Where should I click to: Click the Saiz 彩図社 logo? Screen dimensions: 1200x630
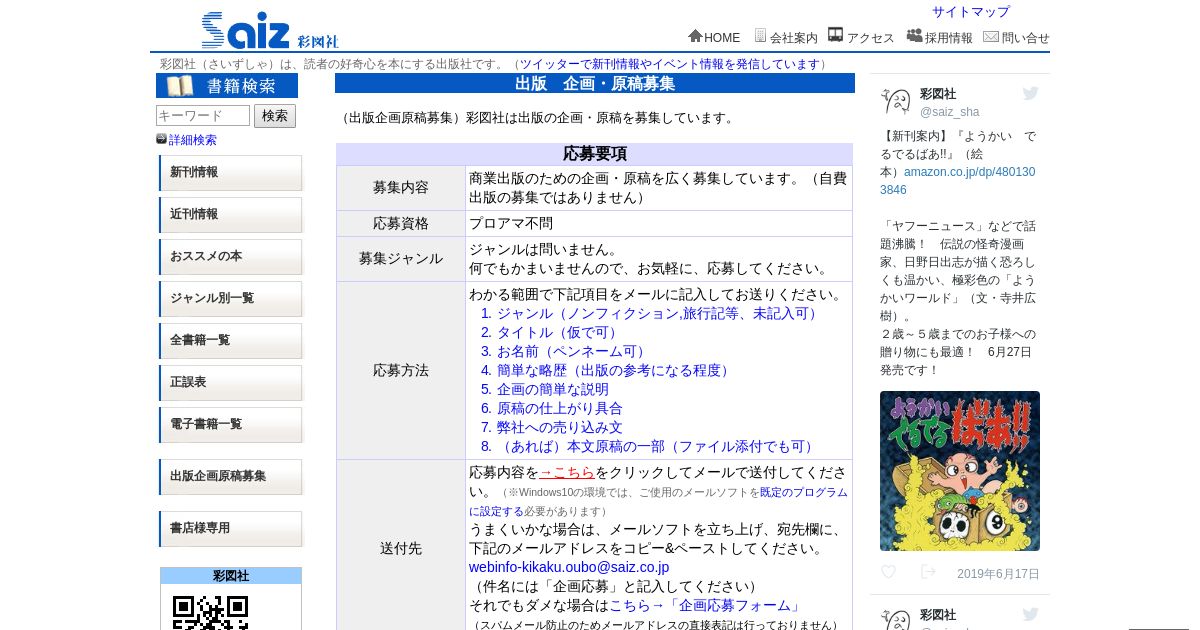pyautogui.click(x=270, y=30)
